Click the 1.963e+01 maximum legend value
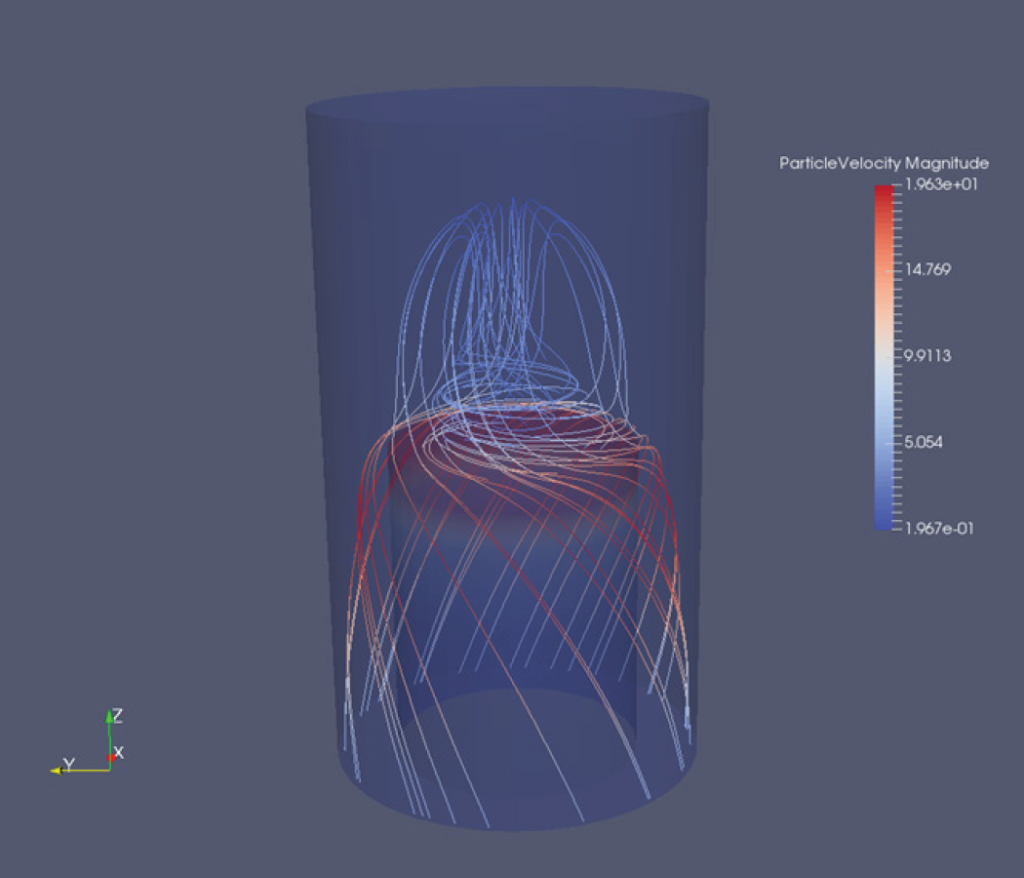 pyautogui.click(x=941, y=184)
